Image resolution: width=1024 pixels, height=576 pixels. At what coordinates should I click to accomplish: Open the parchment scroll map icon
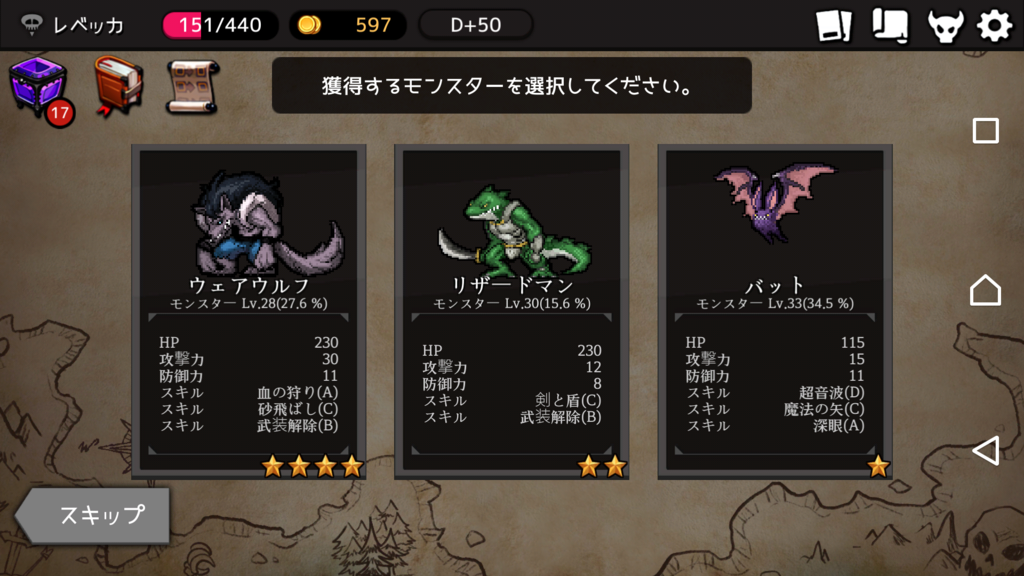193,87
